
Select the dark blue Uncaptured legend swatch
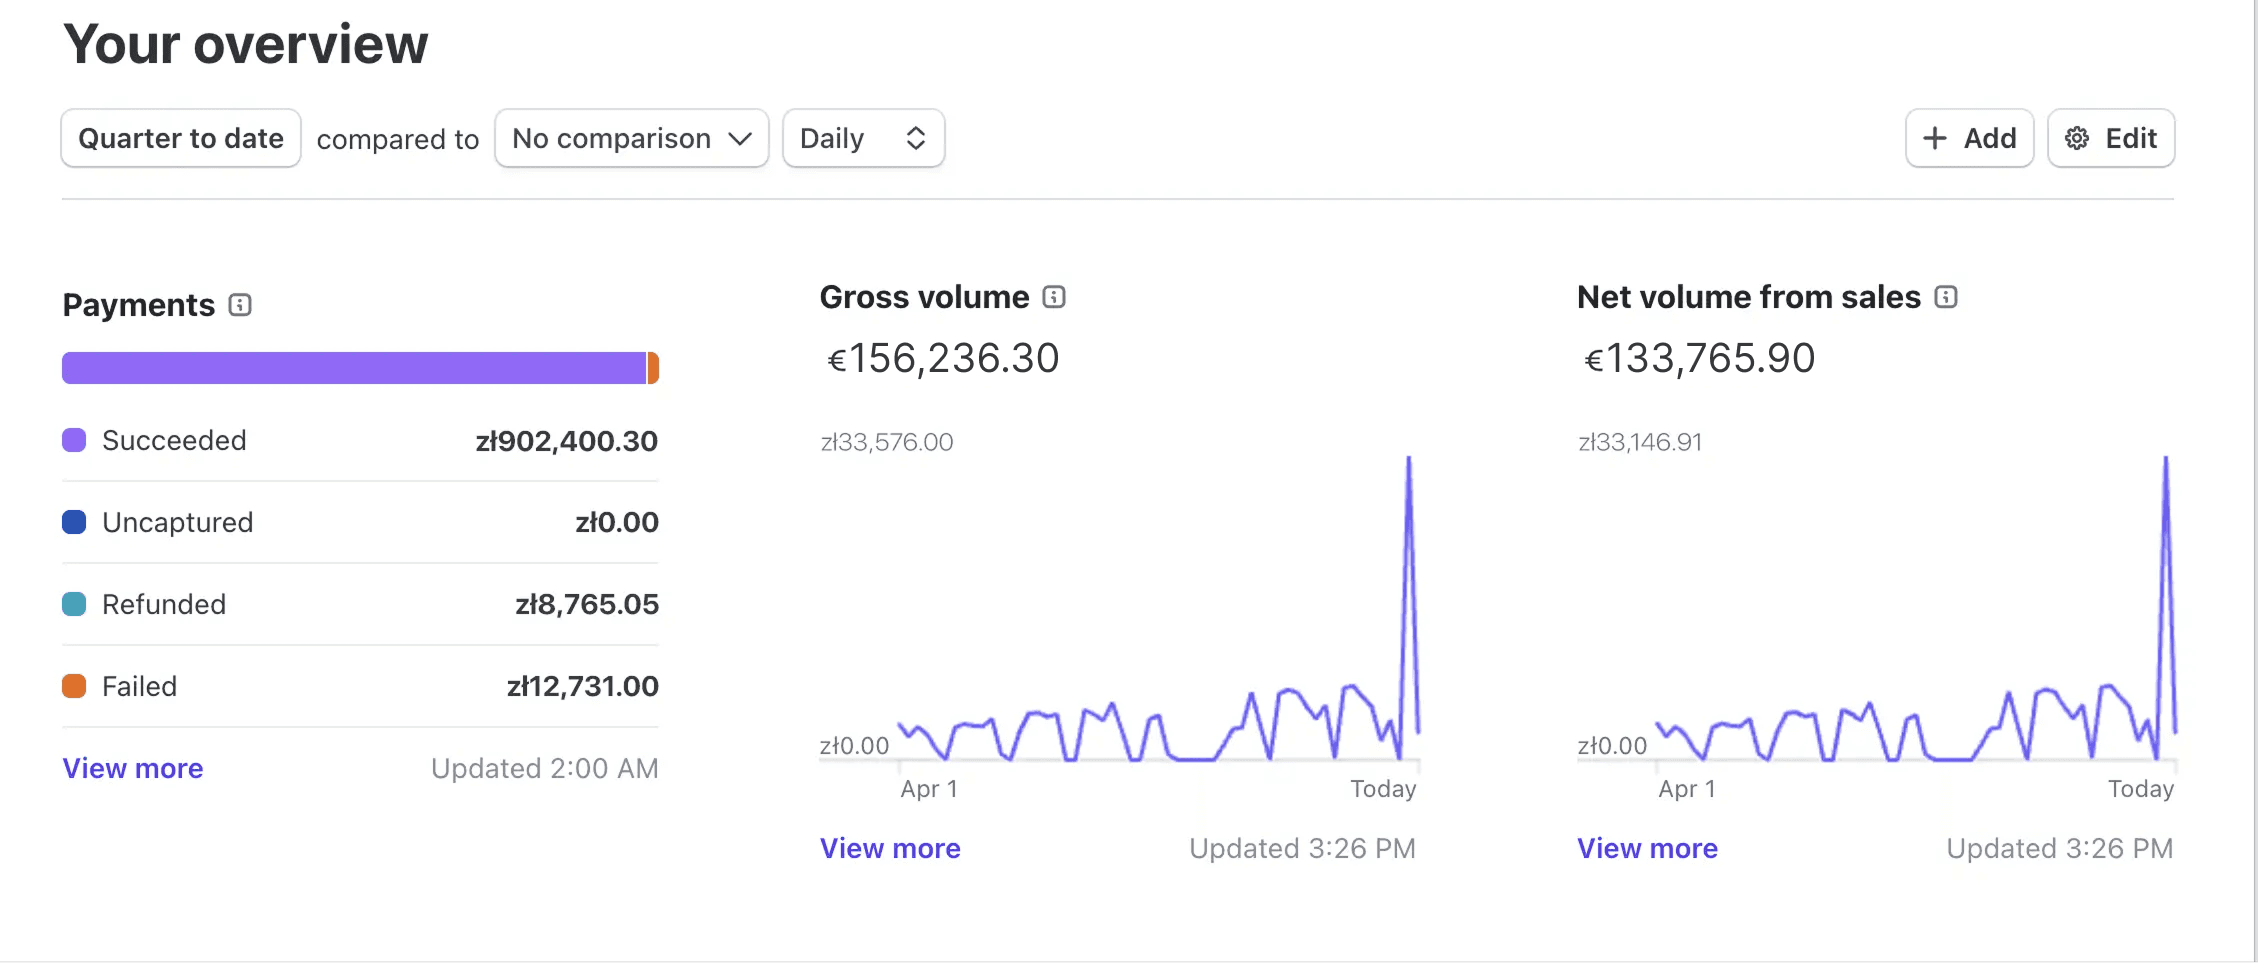(74, 522)
